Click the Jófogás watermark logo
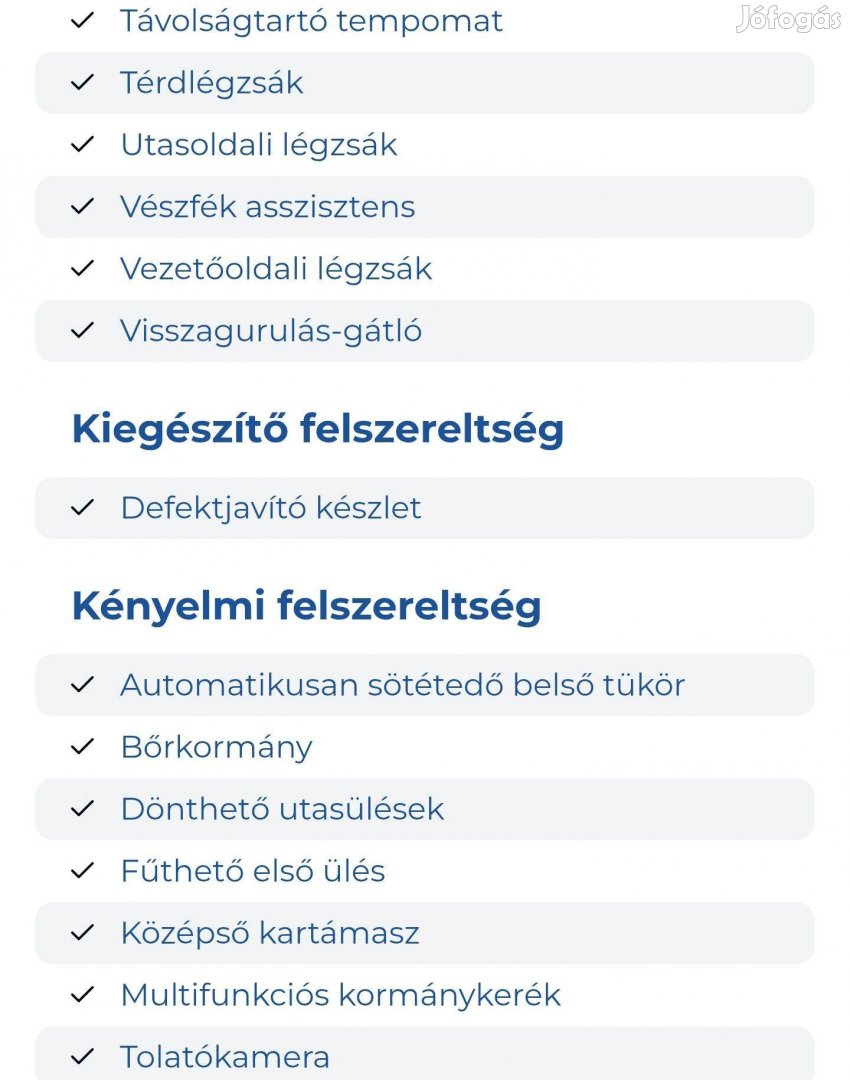 pyautogui.click(x=789, y=19)
